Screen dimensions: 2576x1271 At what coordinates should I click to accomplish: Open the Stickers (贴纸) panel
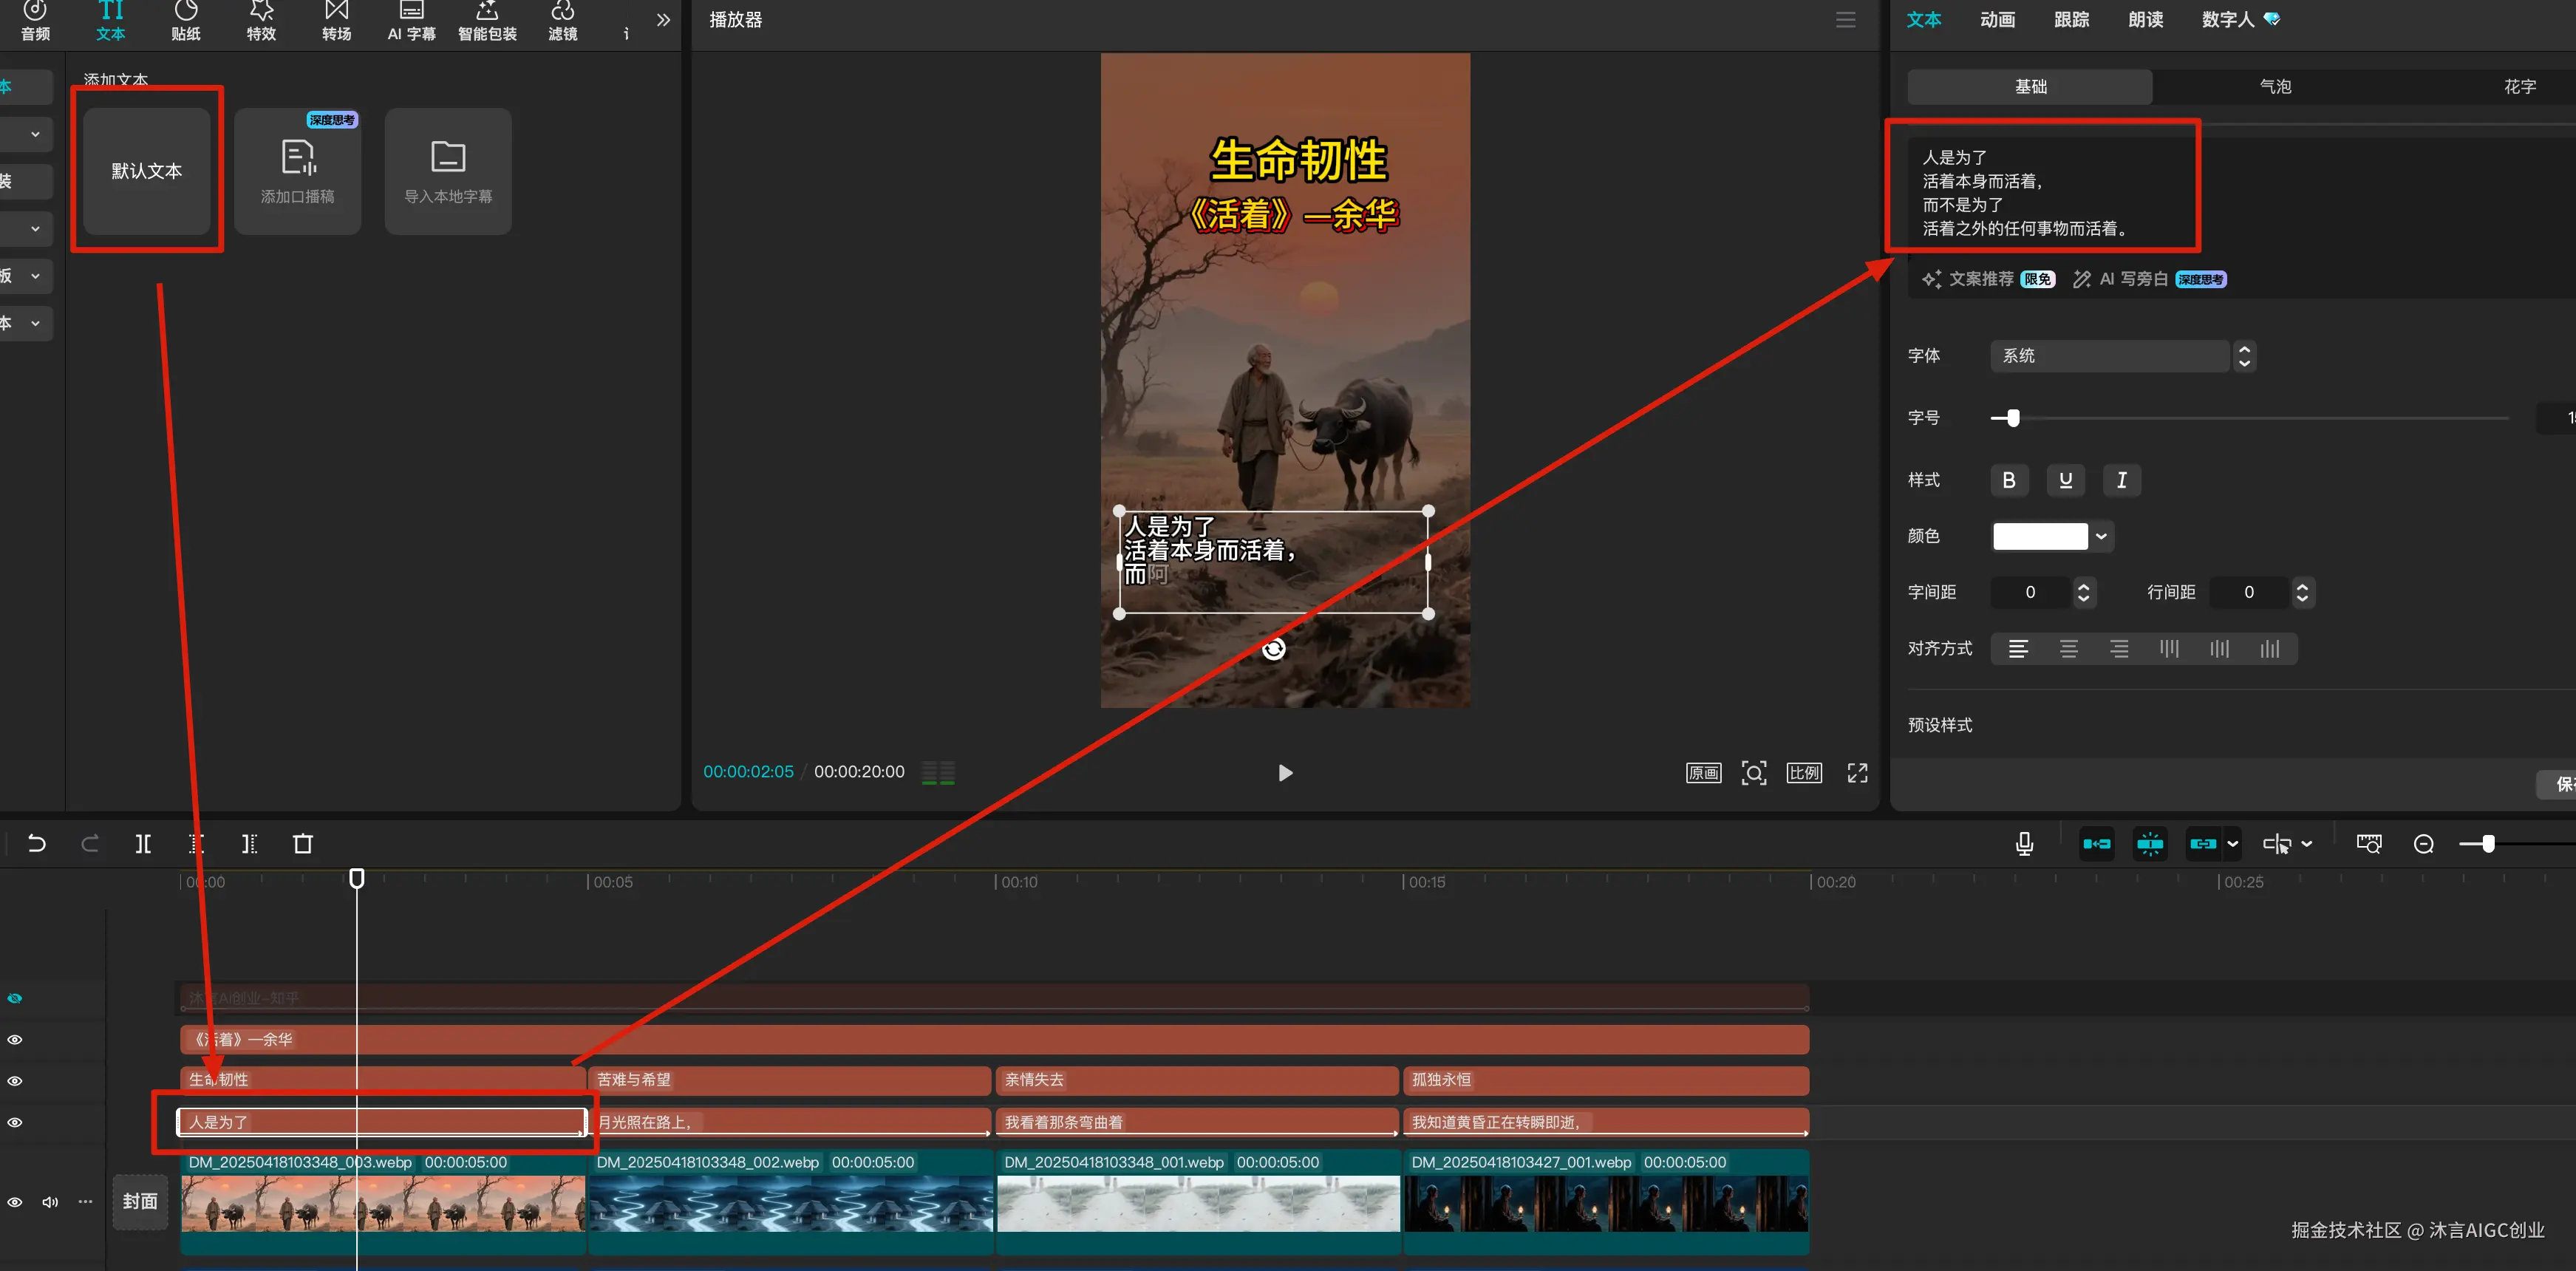tap(186, 20)
